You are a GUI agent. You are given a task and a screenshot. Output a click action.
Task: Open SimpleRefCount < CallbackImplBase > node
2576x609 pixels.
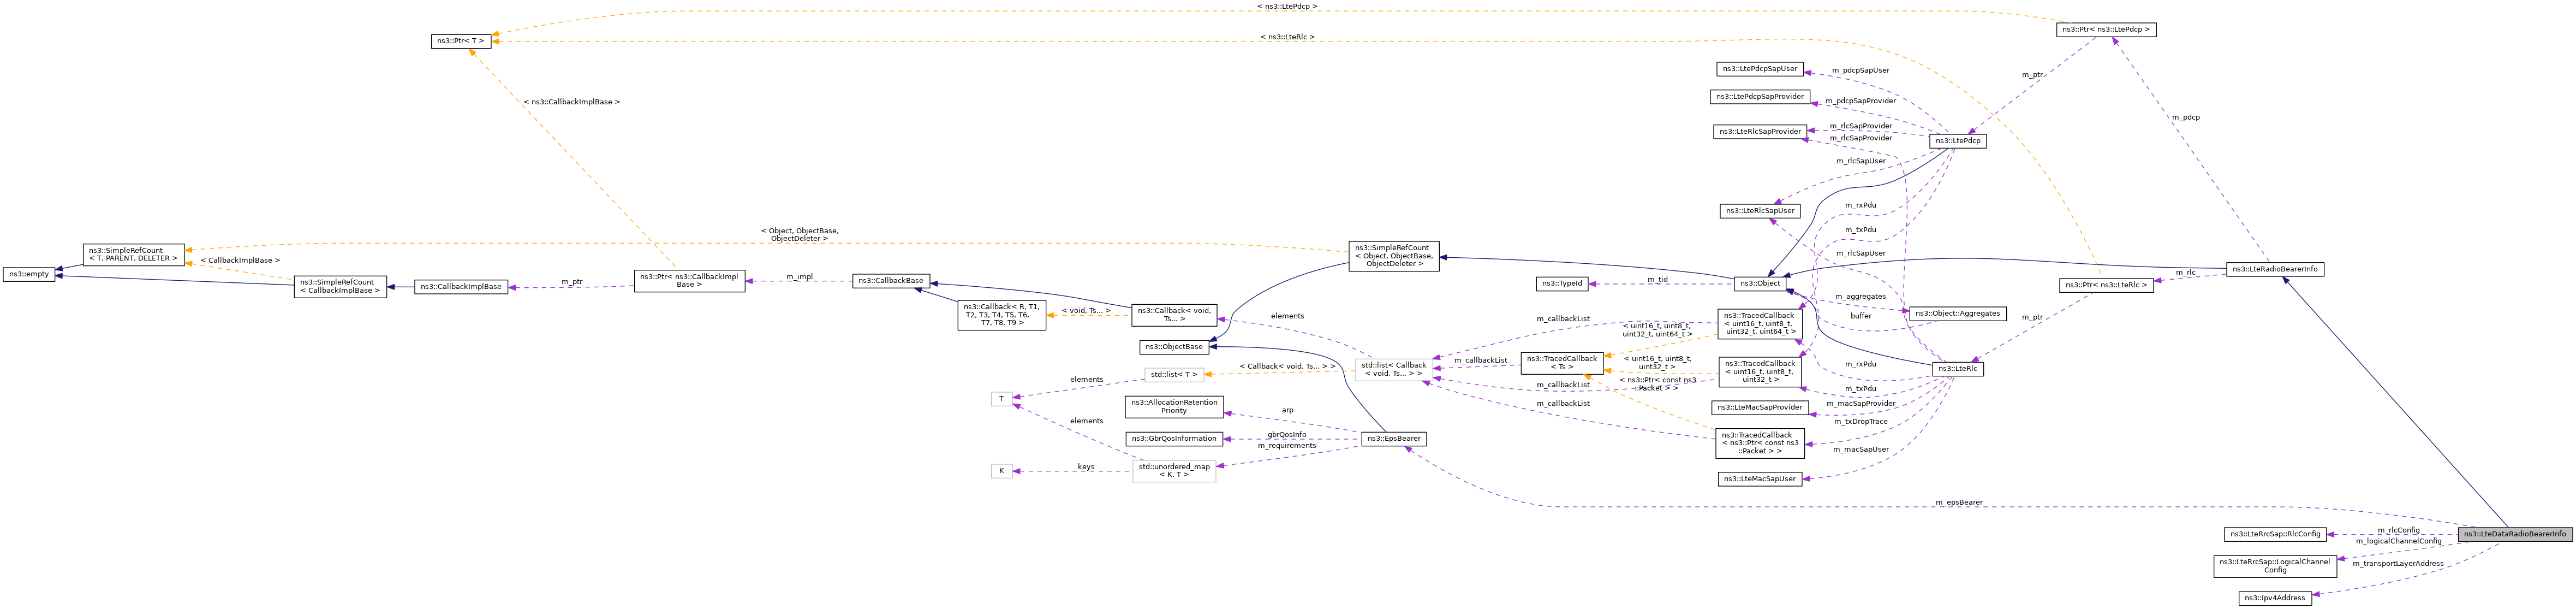tap(340, 287)
